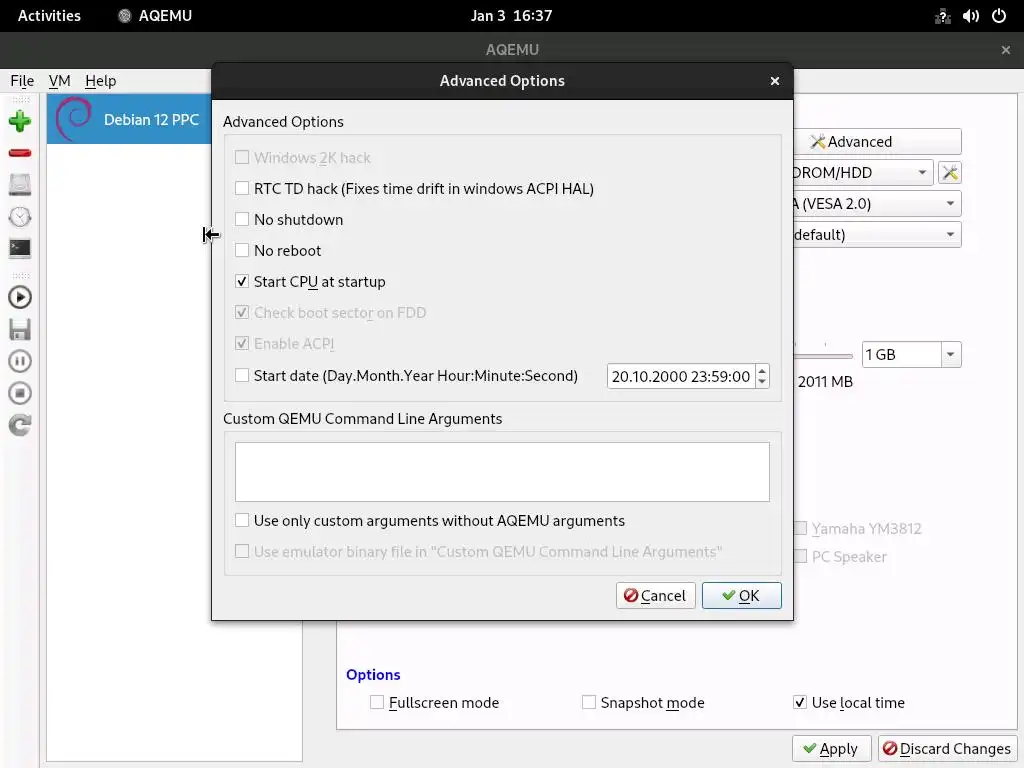Enable the Start date checkbox

[242, 376]
